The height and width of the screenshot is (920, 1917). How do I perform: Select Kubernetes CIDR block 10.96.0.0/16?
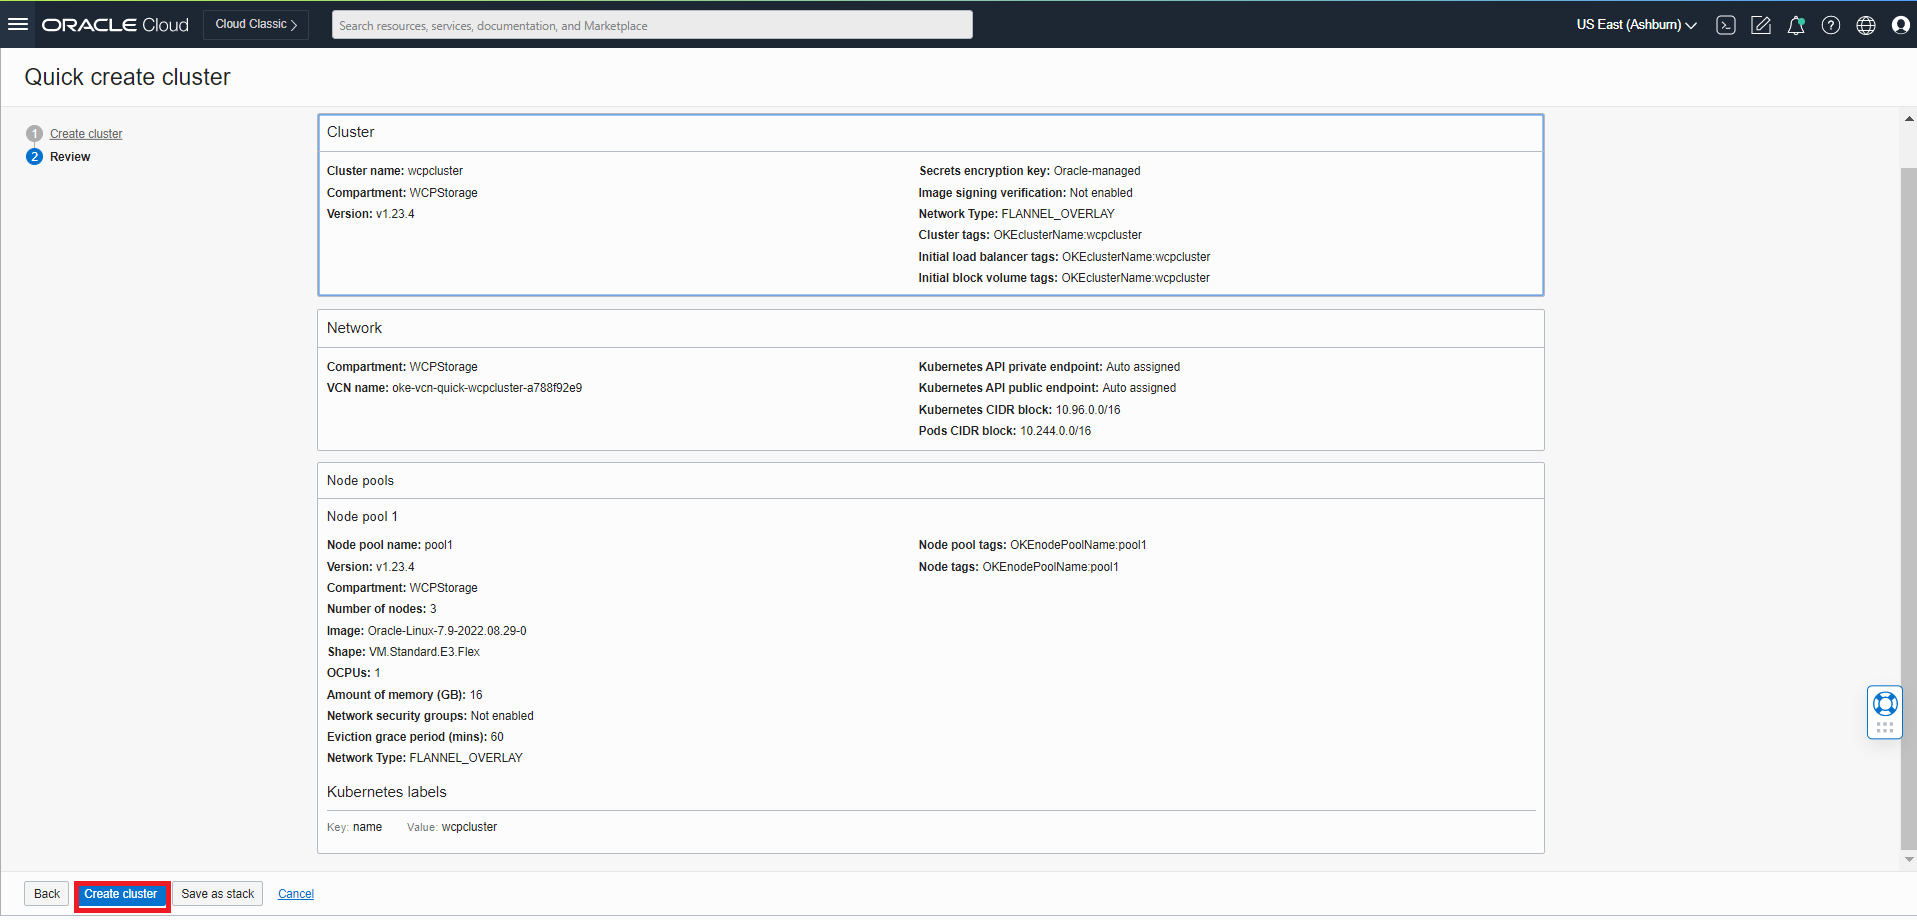point(1088,410)
